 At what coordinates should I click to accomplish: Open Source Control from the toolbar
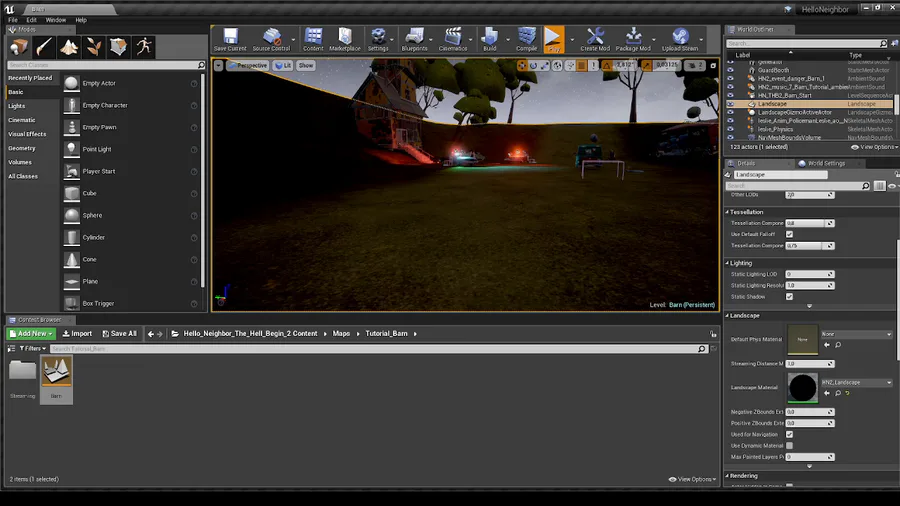click(271, 39)
